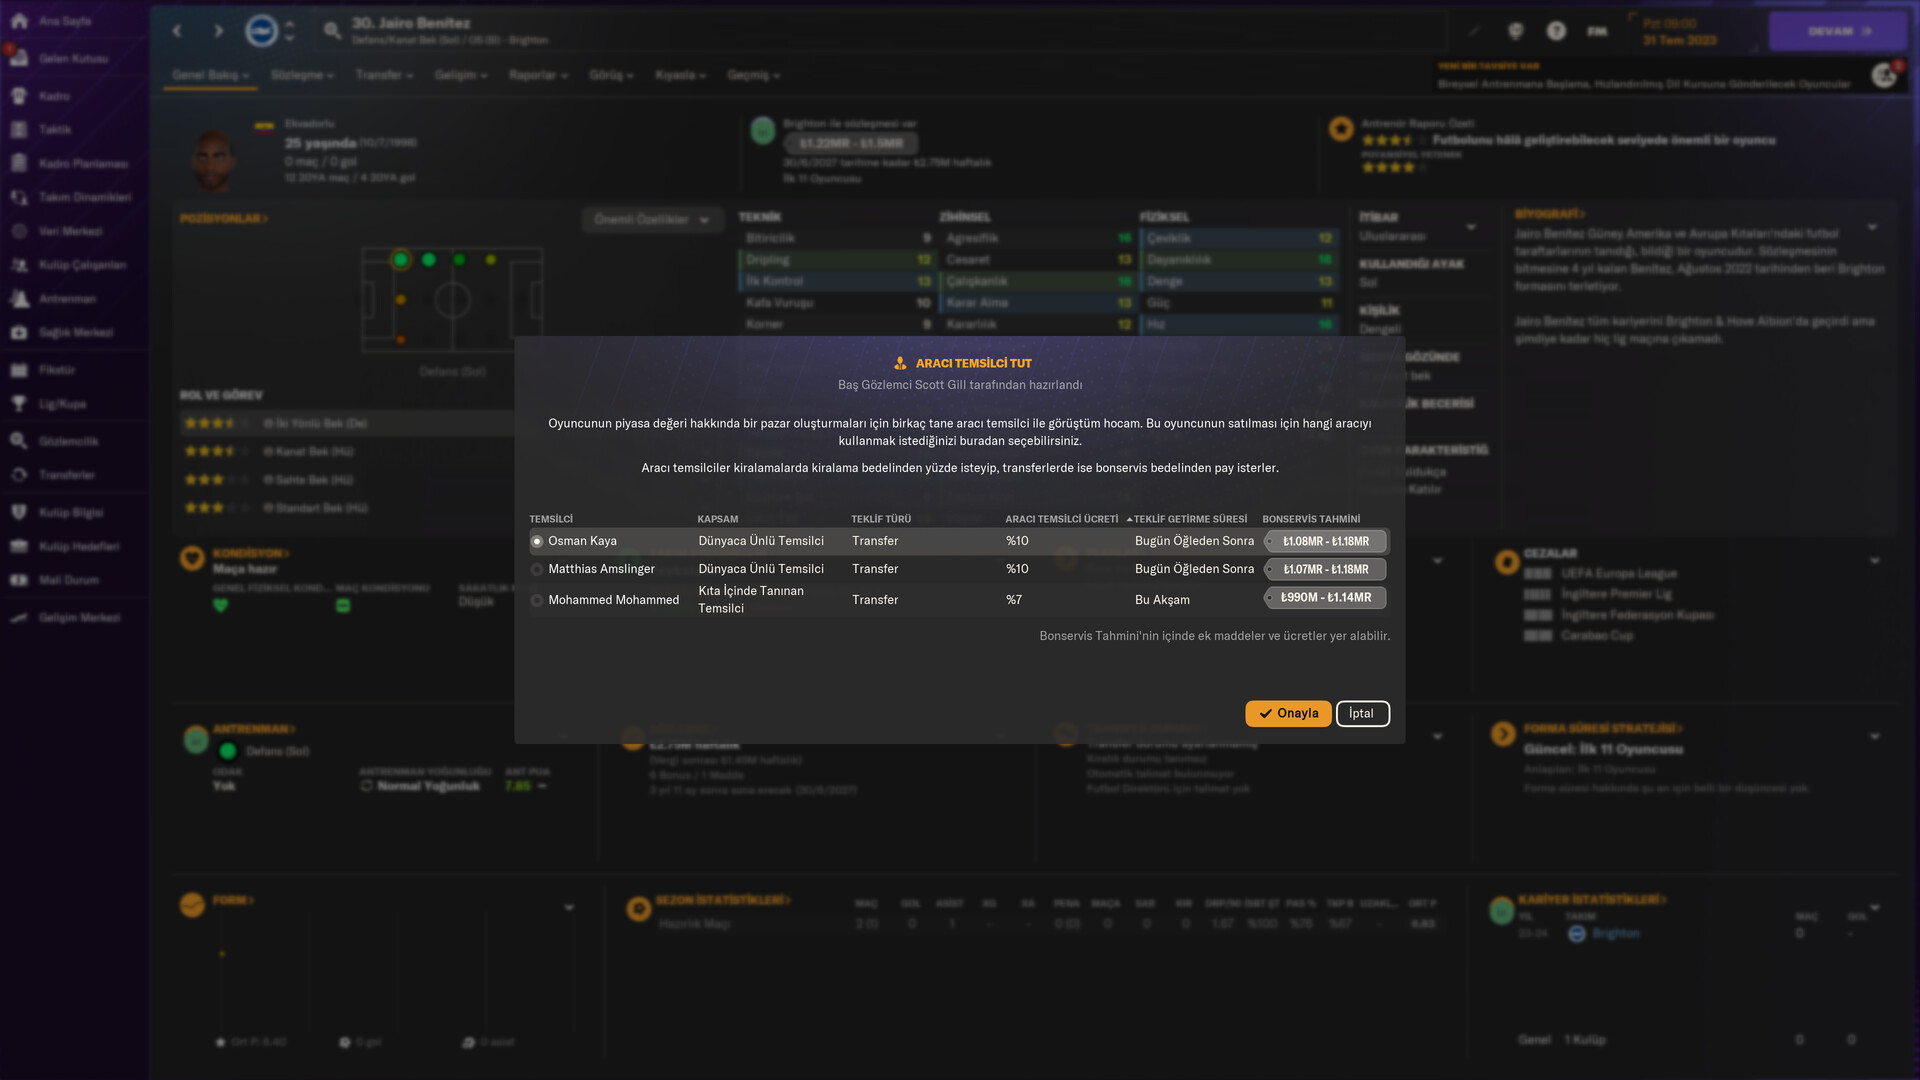Screen dimensions: 1920x1080
Task: Open Ana Sayfa home icon
Action: click(19, 21)
